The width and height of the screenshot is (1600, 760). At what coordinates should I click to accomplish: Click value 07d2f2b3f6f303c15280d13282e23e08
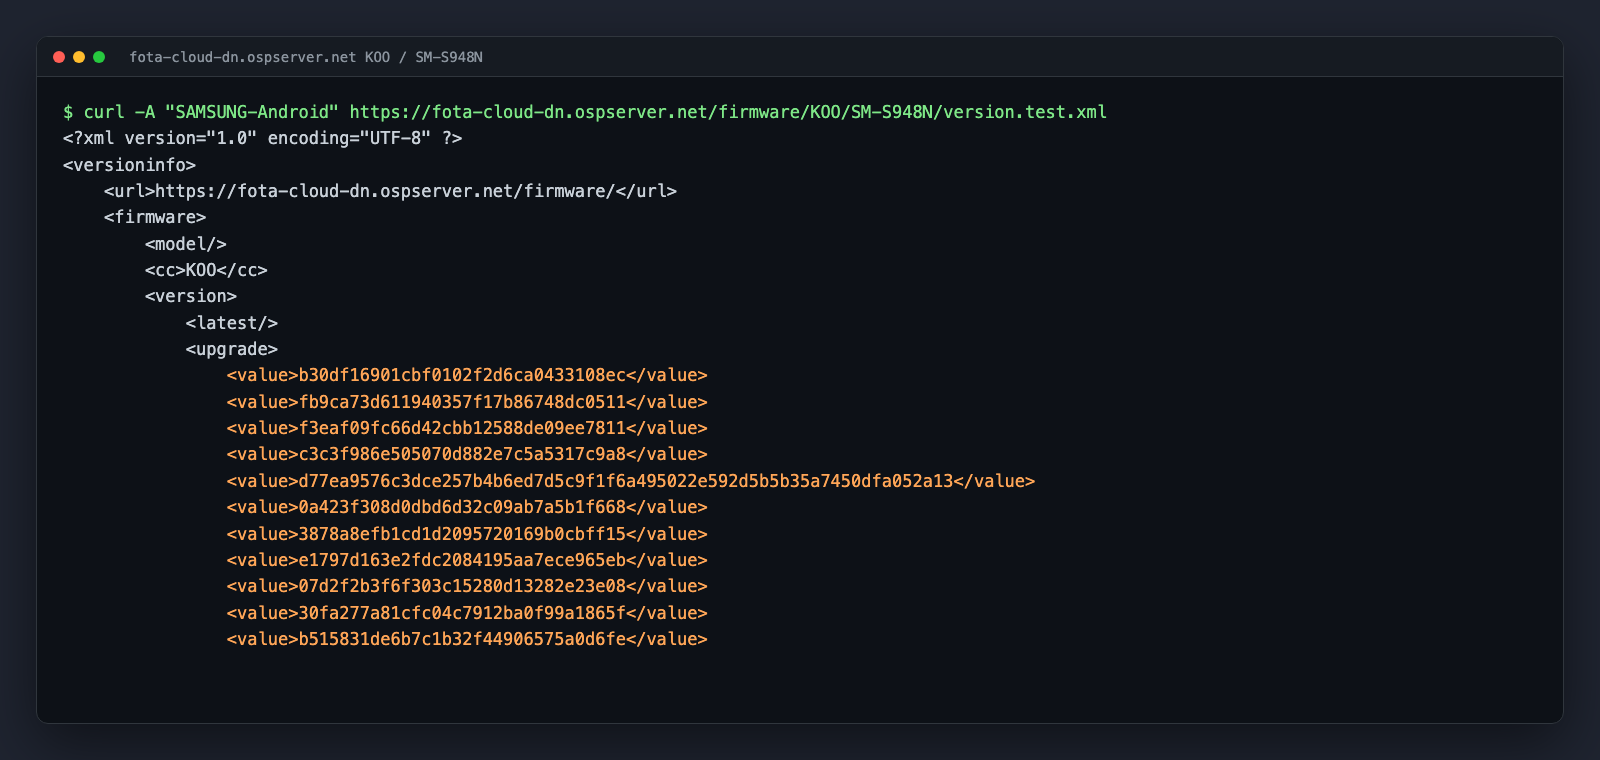coord(467,586)
